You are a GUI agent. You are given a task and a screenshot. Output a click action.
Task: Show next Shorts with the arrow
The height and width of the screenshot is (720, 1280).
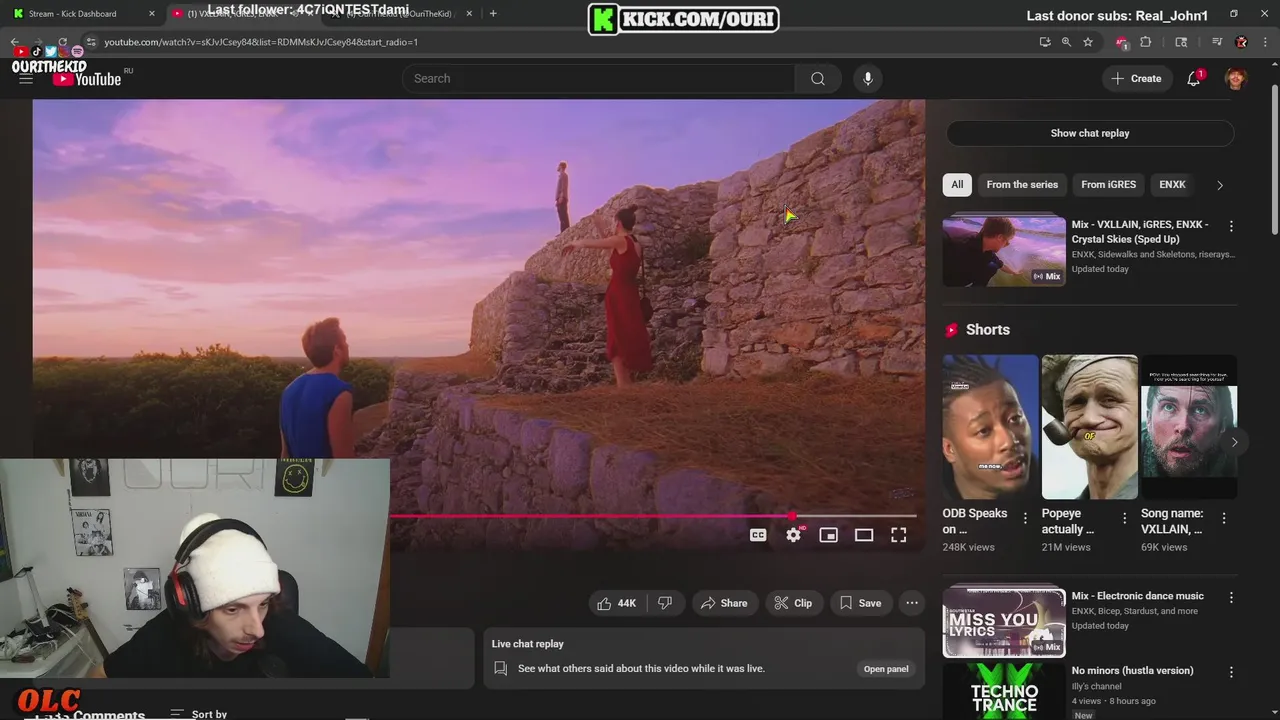[x=1234, y=442]
